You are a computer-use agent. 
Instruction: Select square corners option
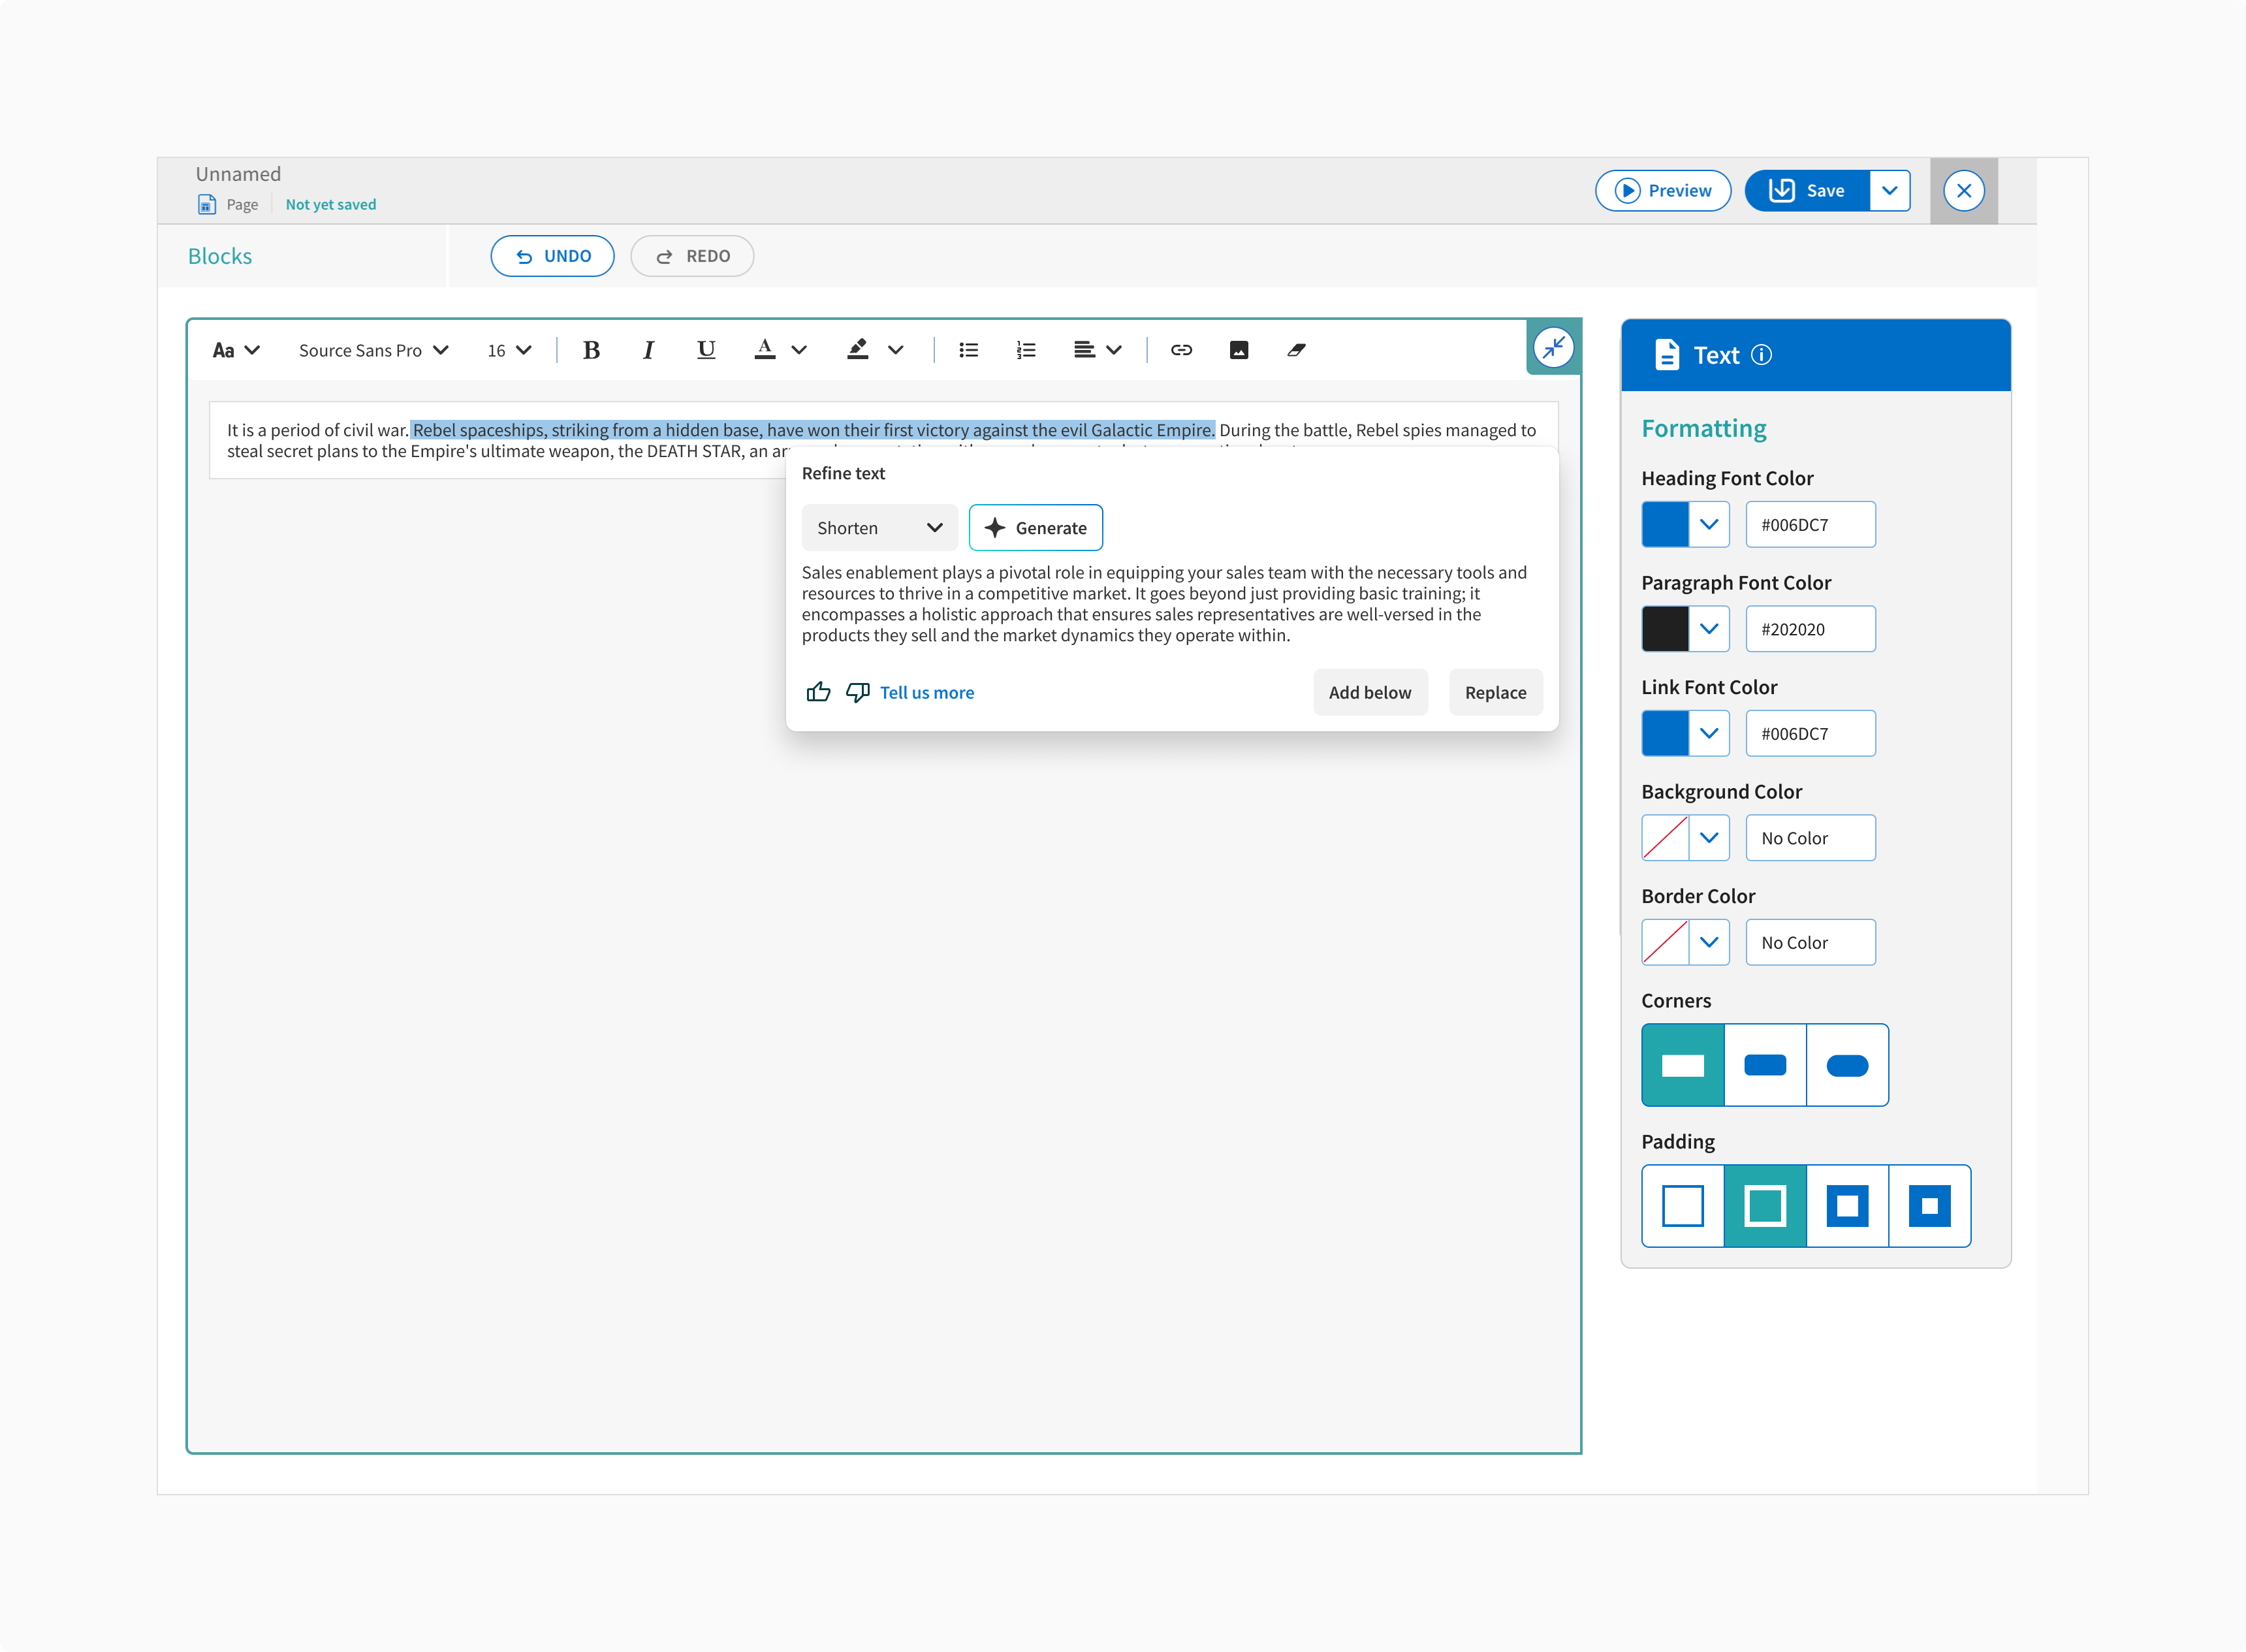(1683, 1065)
